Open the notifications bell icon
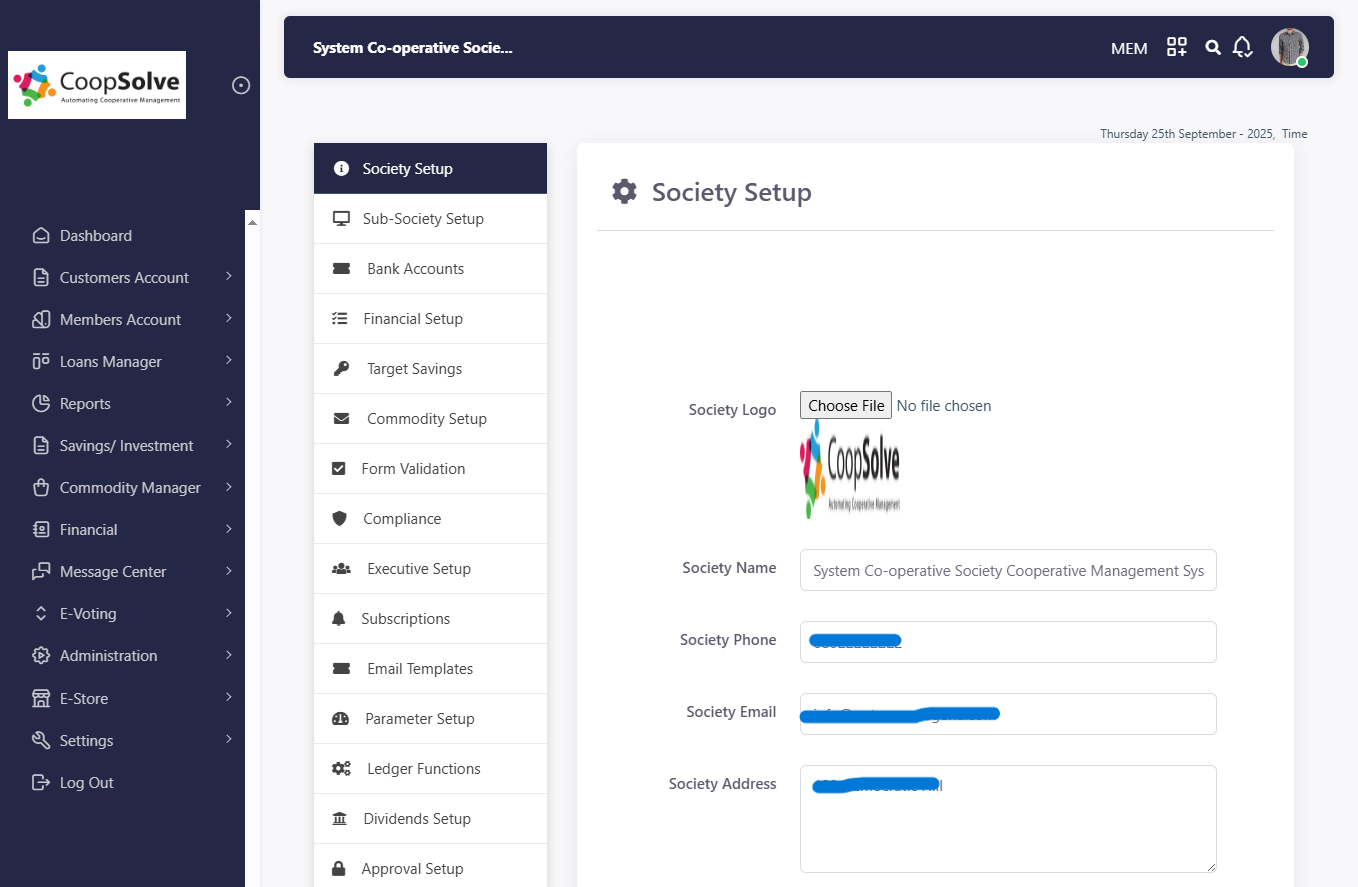 (1243, 47)
